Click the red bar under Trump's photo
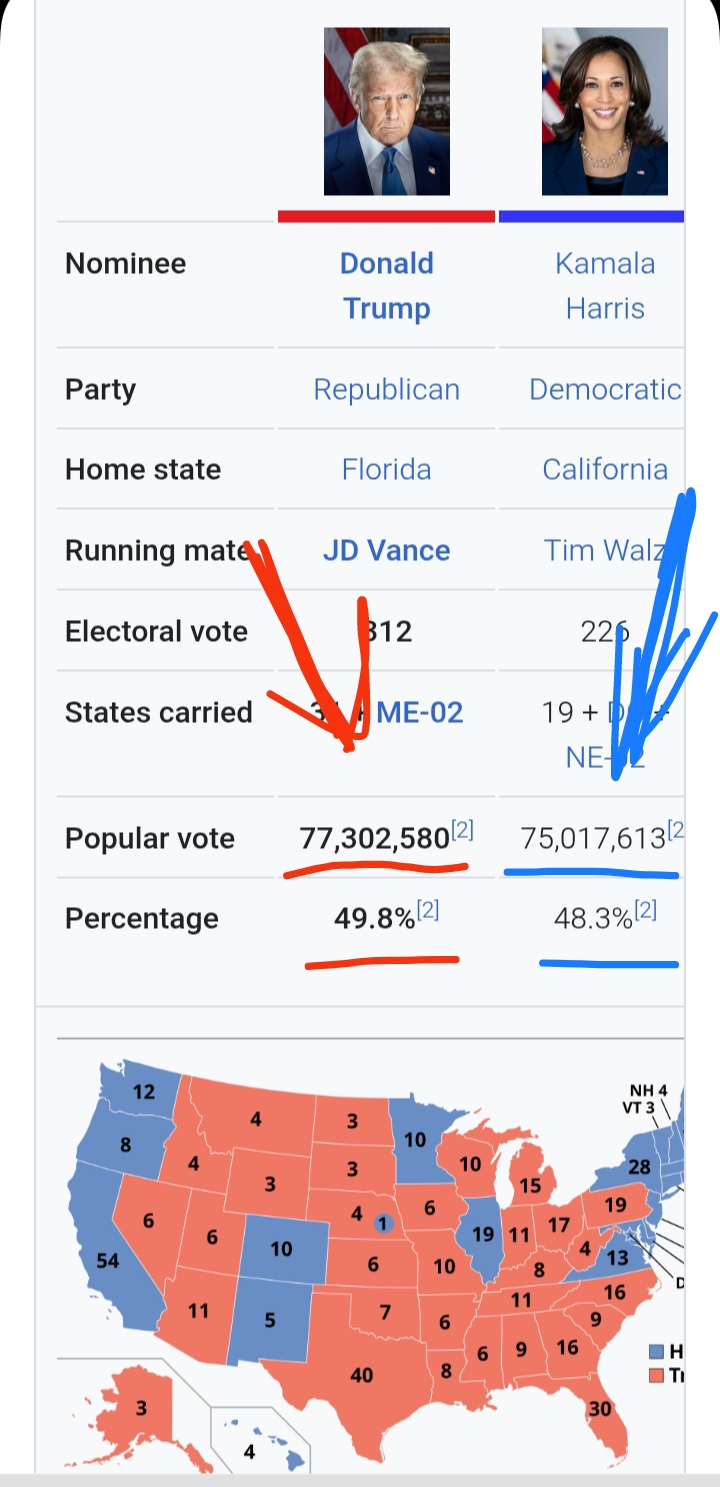The width and height of the screenshot is (720, 1487). coord(386,216)
